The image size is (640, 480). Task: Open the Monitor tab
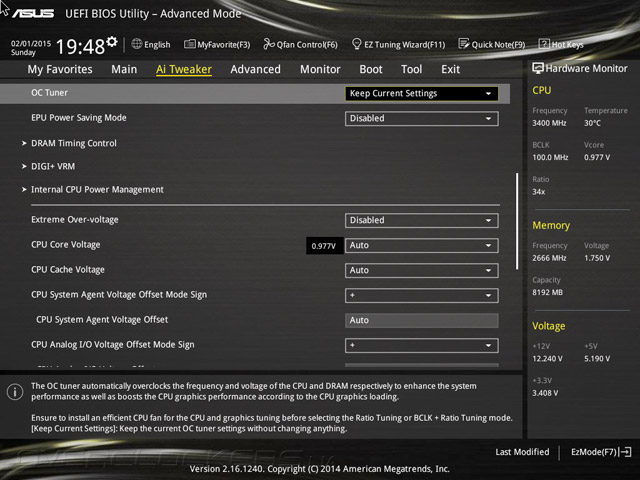320,69
